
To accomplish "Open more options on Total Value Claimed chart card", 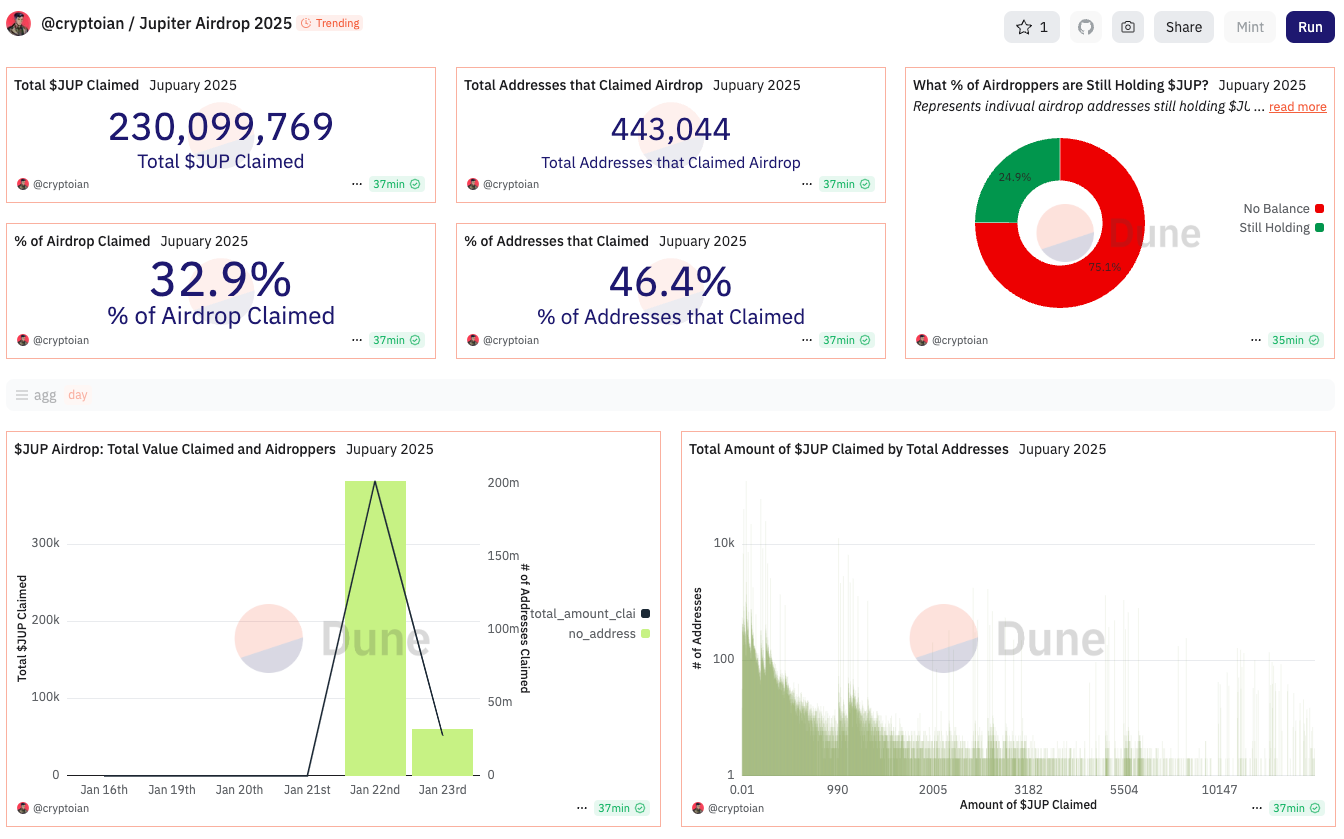I will coord(582,808).
